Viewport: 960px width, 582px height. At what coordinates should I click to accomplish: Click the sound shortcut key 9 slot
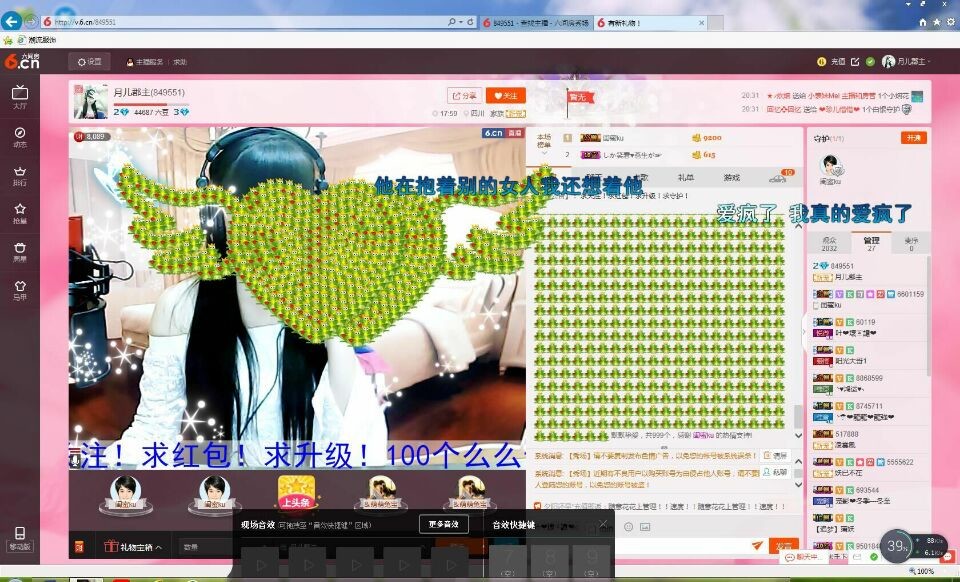point(591,561)
